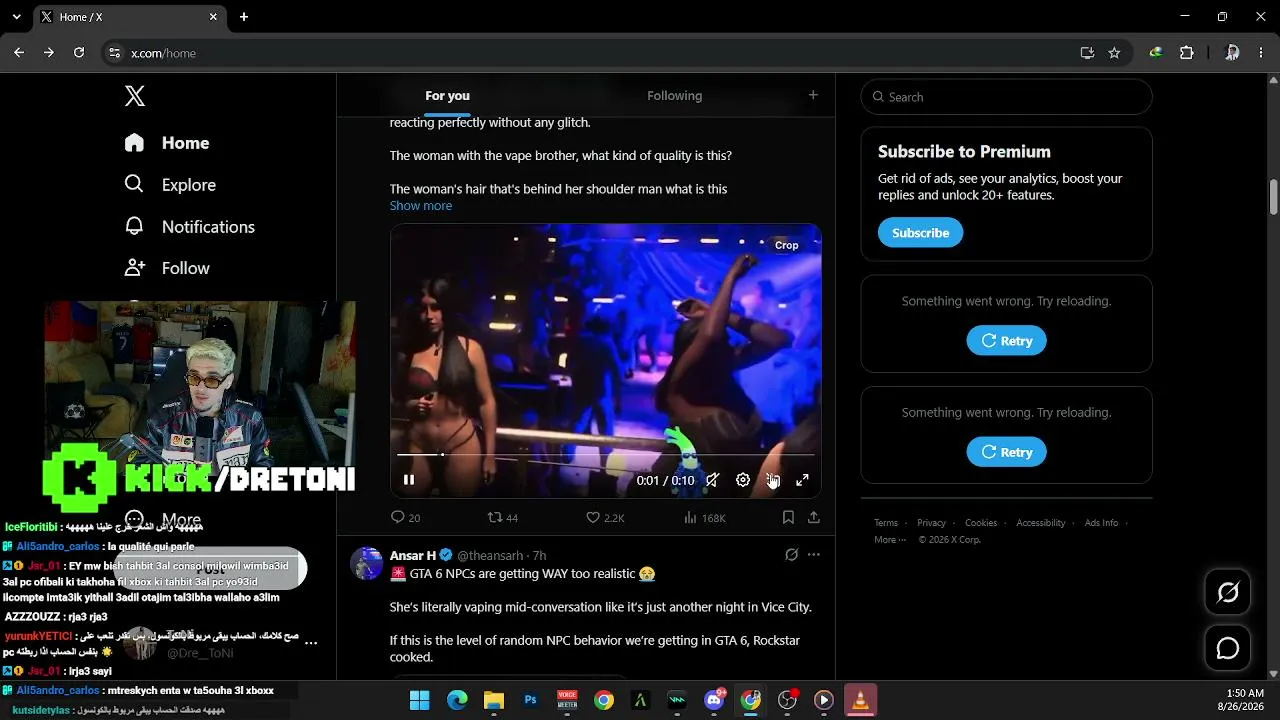The height and width of the screenshot is (720, 1280).
Task: Open the Cookies footer link
Action: pos(981,523)
